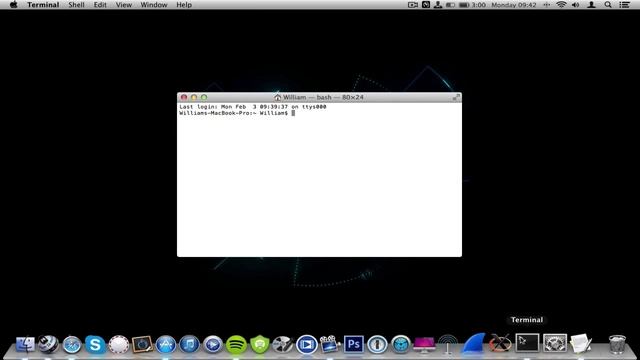Open the green shield Dock app
Screen dimensions: 640x360
click(260, 344)
